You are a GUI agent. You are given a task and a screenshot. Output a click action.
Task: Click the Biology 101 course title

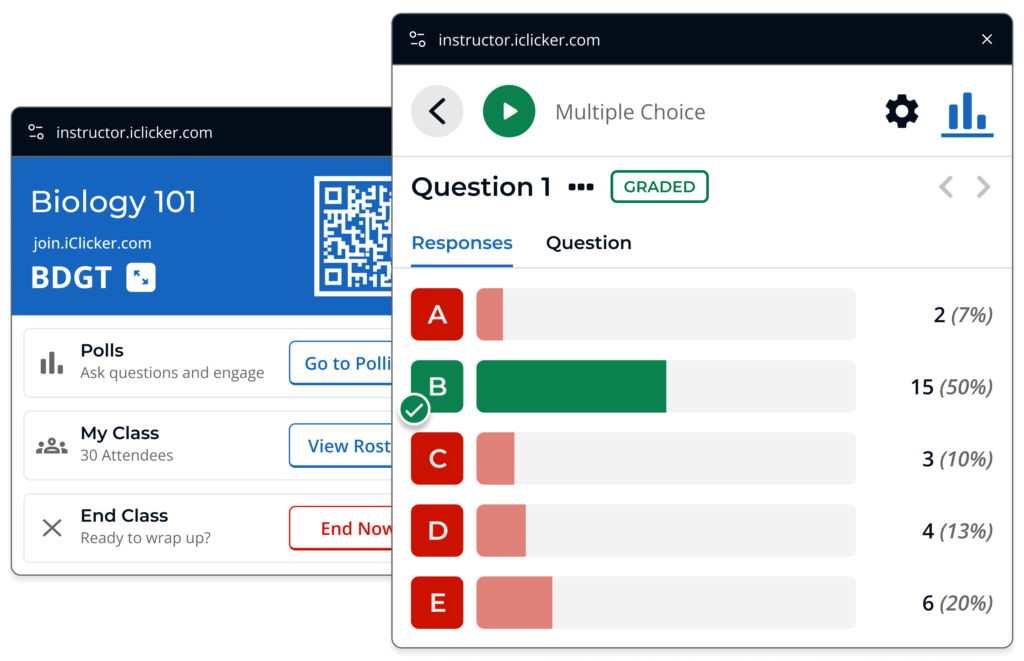tap(113, 202)
